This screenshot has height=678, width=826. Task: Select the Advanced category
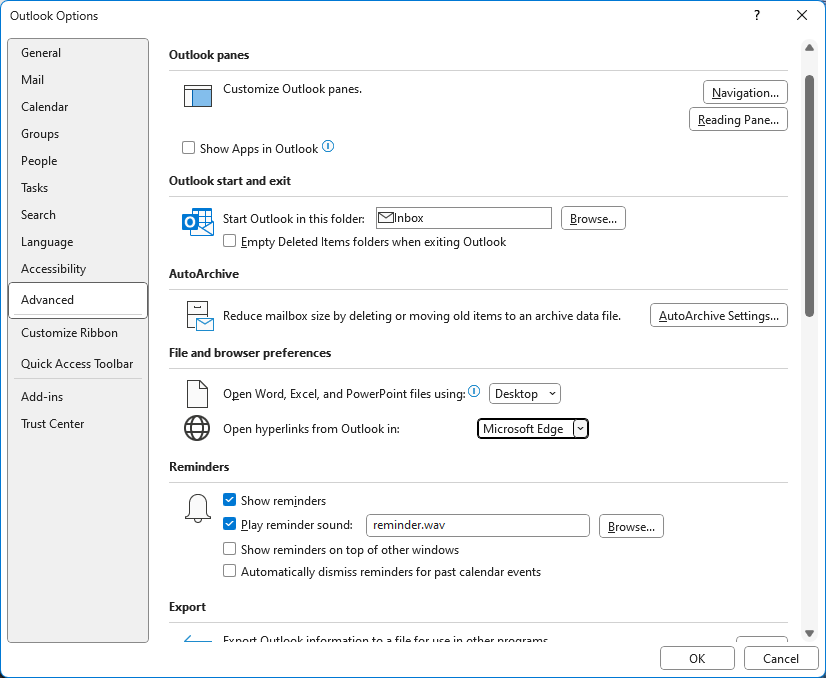point(78,300)
